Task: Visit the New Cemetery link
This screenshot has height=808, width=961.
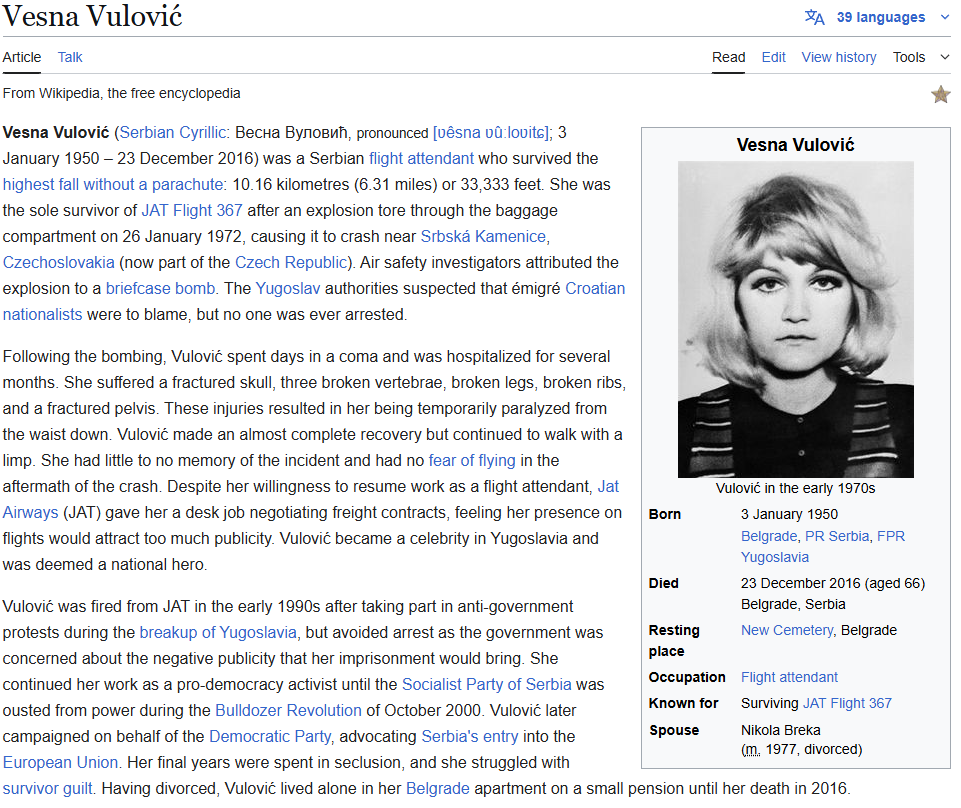Action: 787,630
